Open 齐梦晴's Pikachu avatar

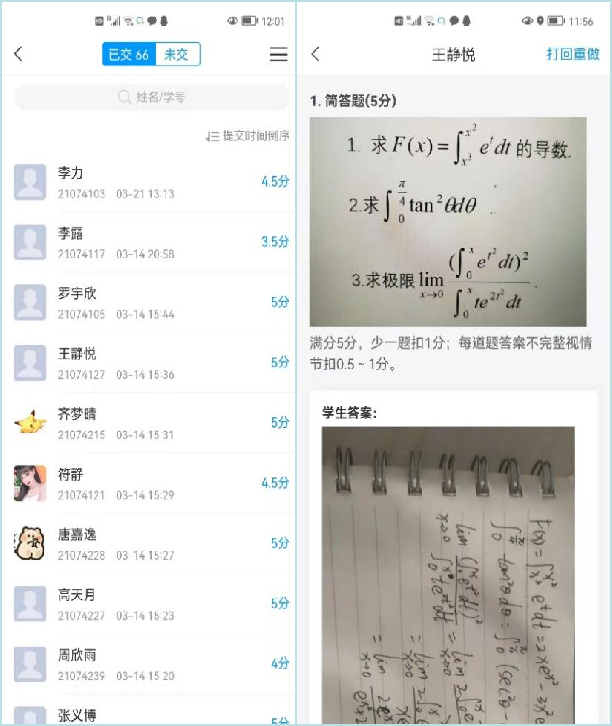click(30, 423)
